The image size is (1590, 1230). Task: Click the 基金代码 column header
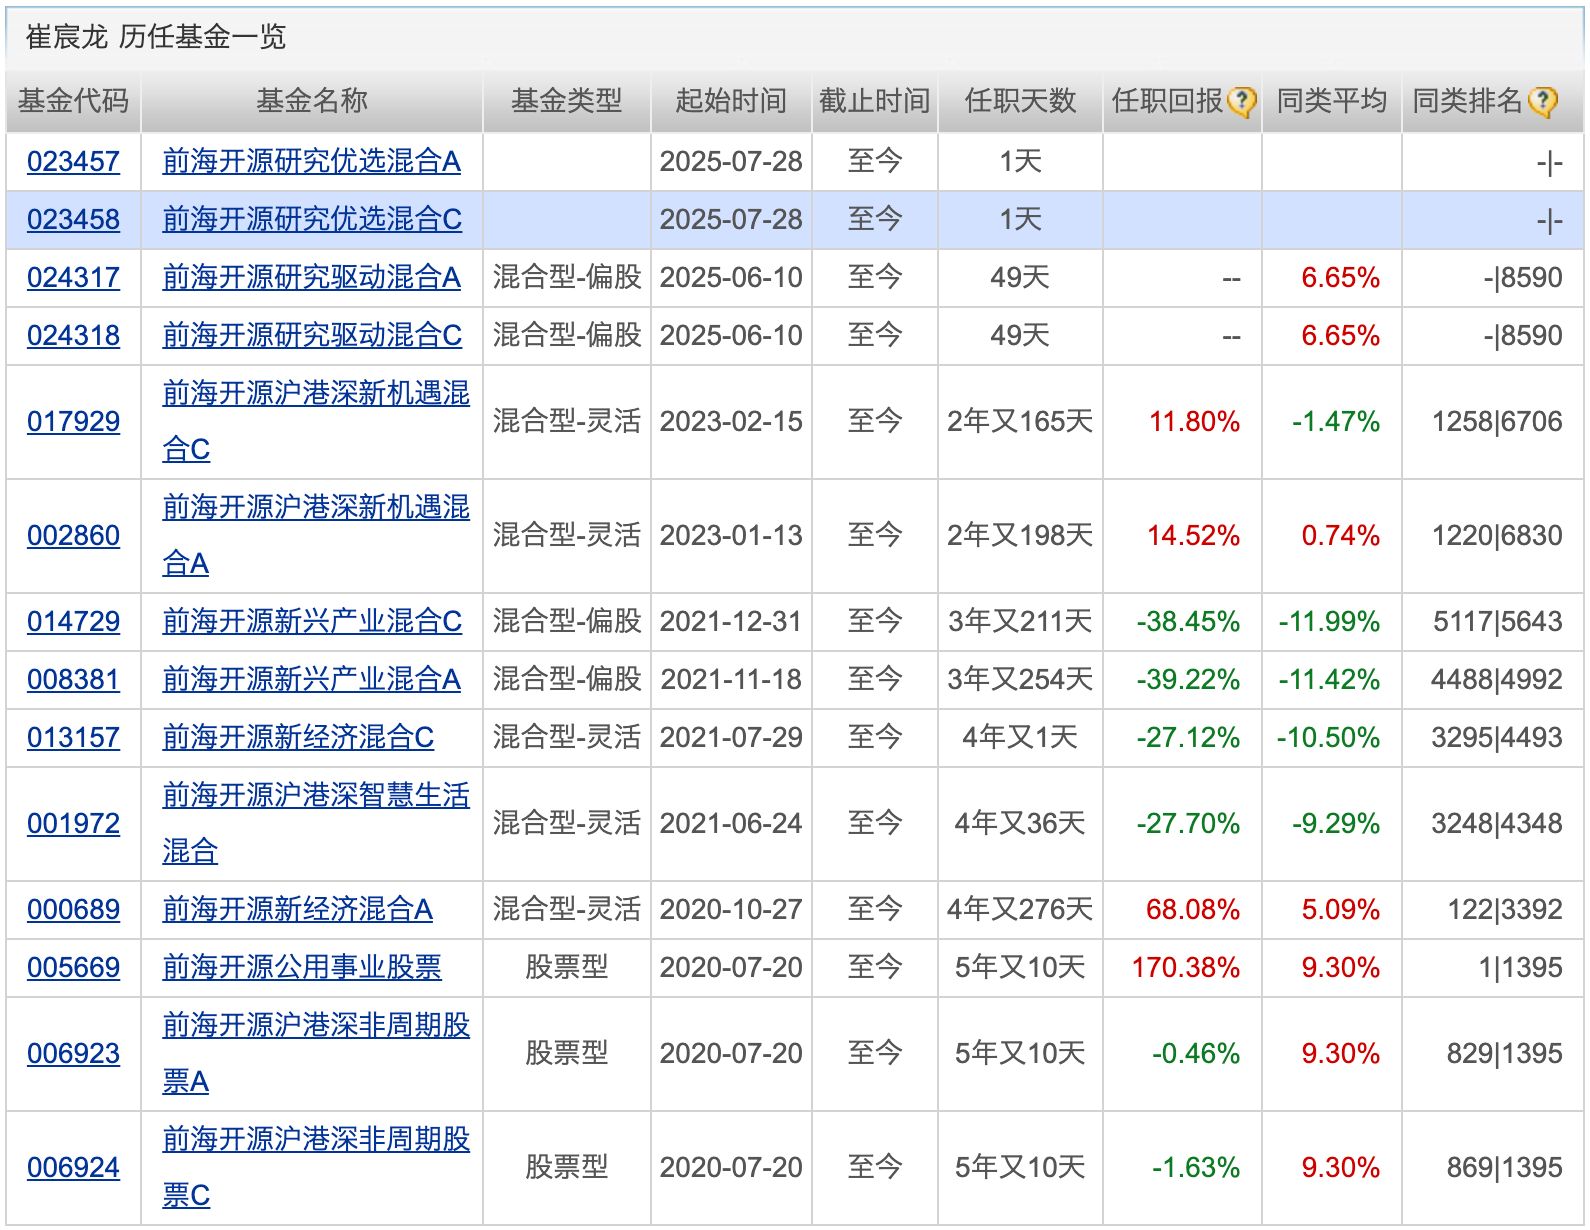[73, 101]
